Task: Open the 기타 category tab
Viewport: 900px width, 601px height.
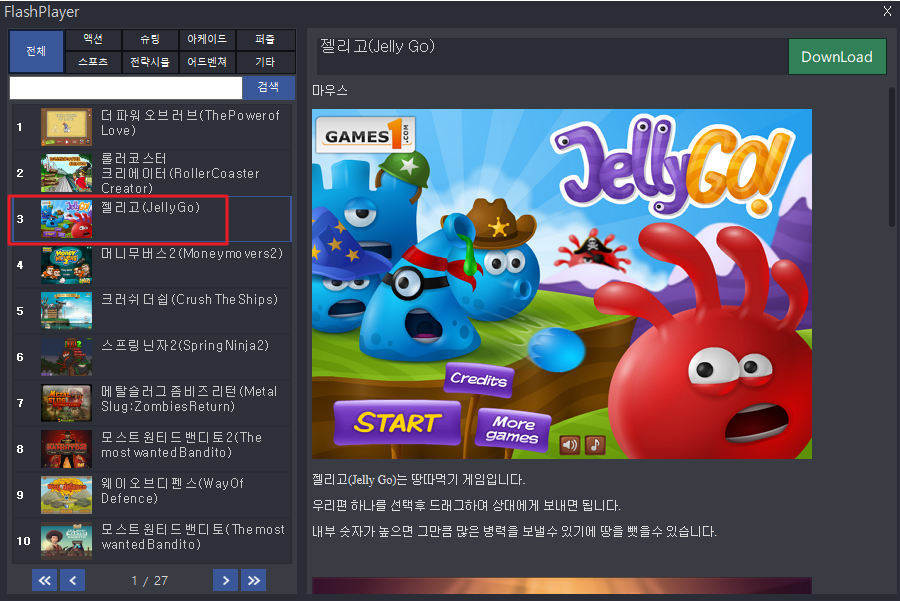Action: coord(265,62)
